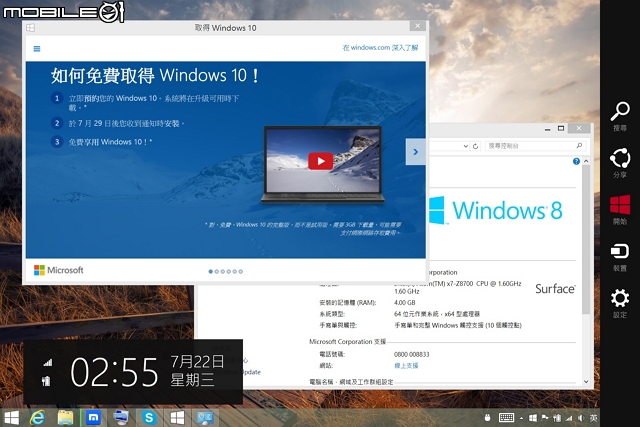
Task: Select the second page indicator dot
Action: click(217, 271)
